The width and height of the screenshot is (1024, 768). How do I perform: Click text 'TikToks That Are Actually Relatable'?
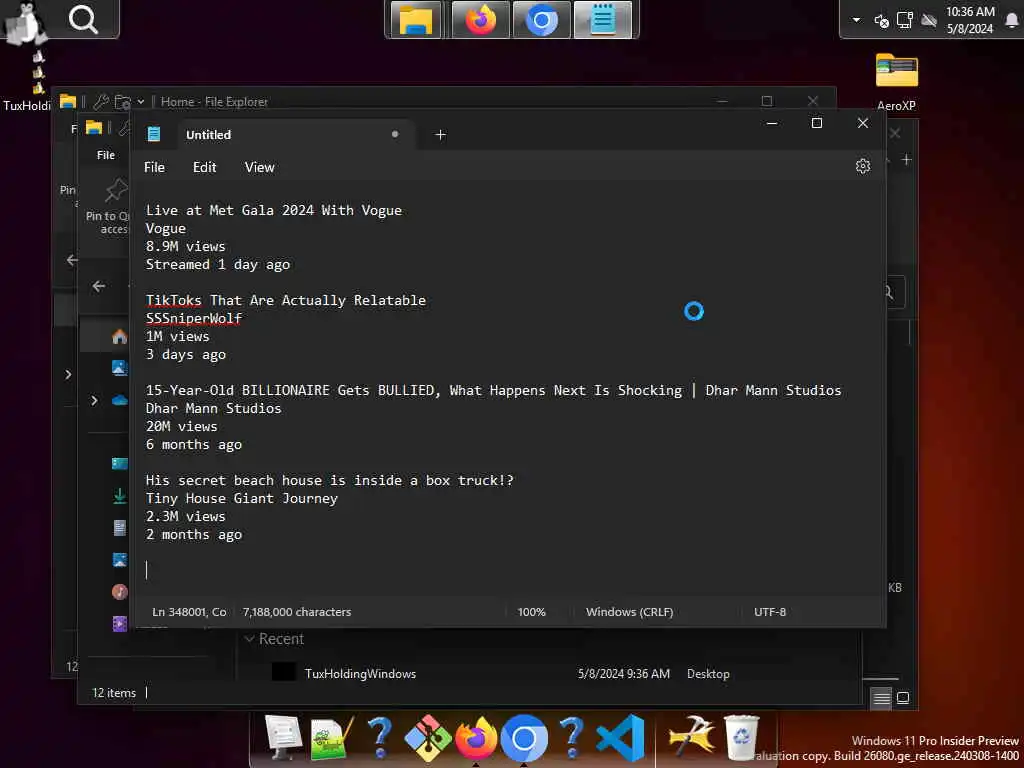pos(285,300)
